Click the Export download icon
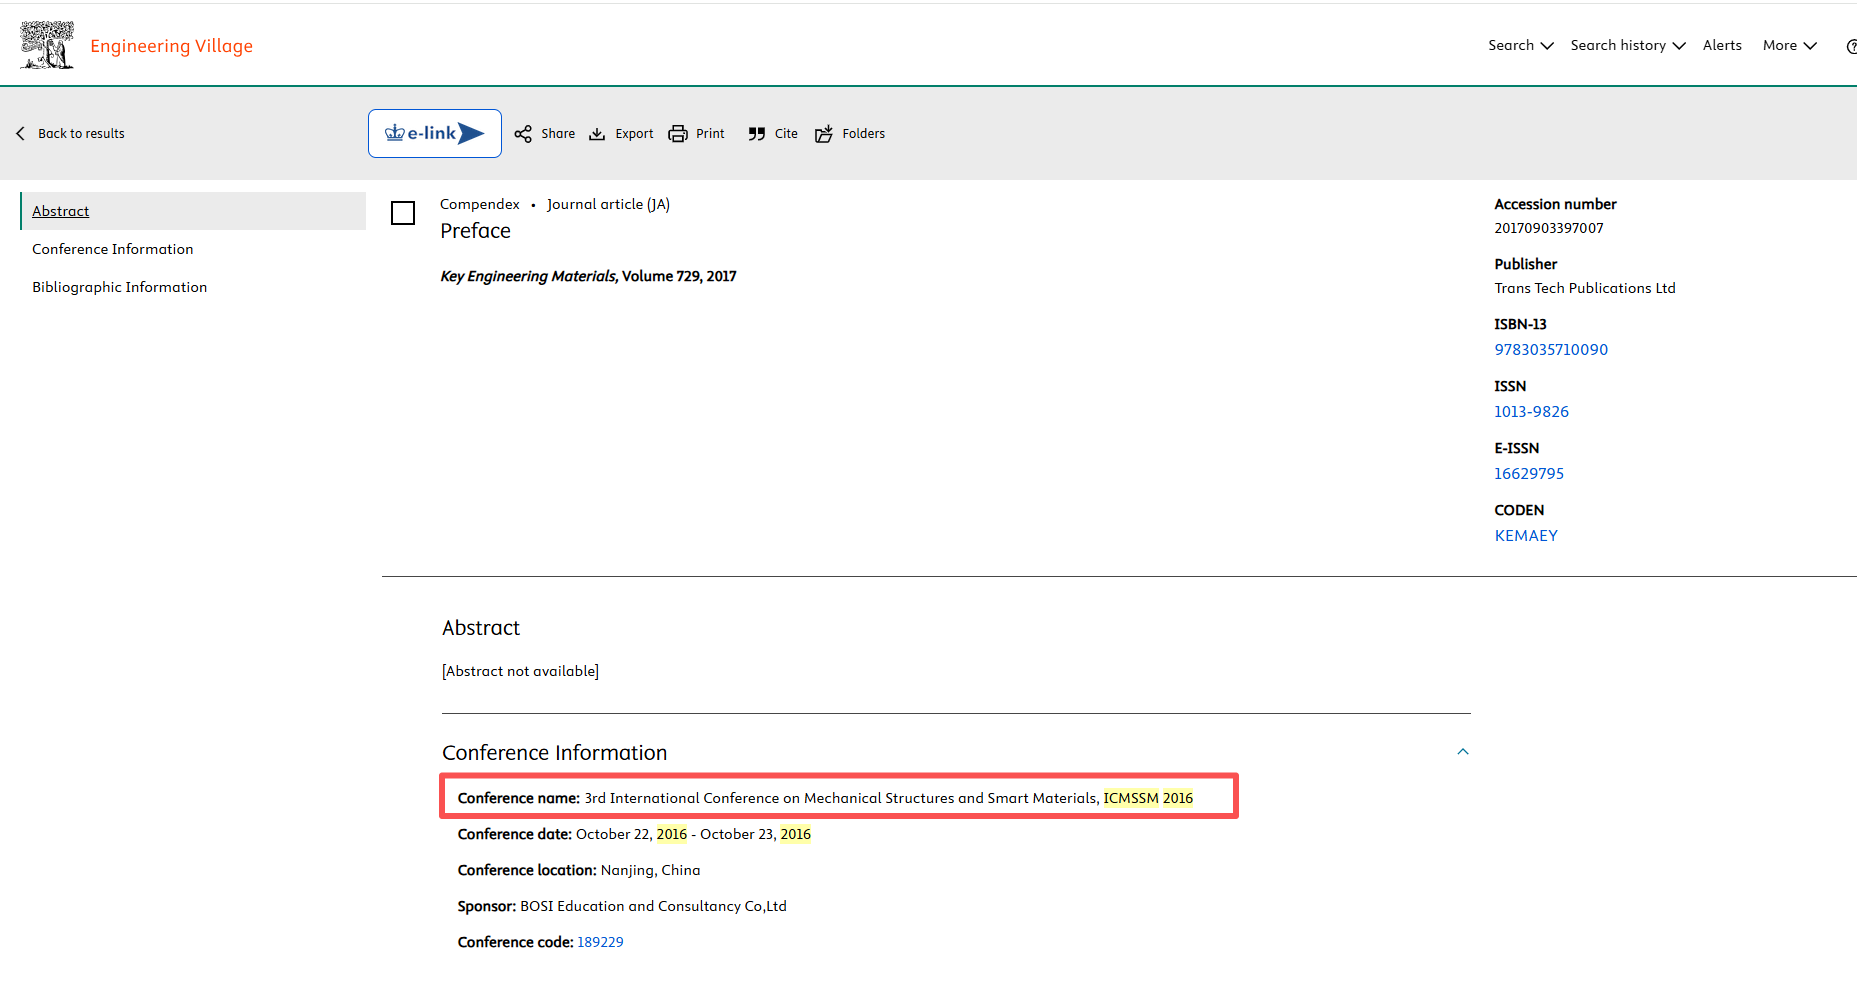 pyautogui.click(x=597, y=134)
